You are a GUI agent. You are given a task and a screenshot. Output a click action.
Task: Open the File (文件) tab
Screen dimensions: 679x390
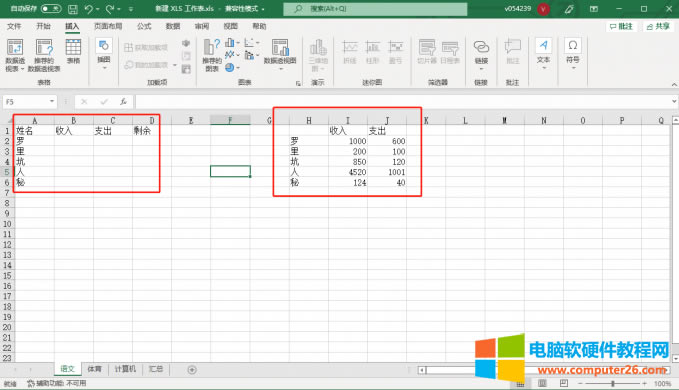(14, 26)
